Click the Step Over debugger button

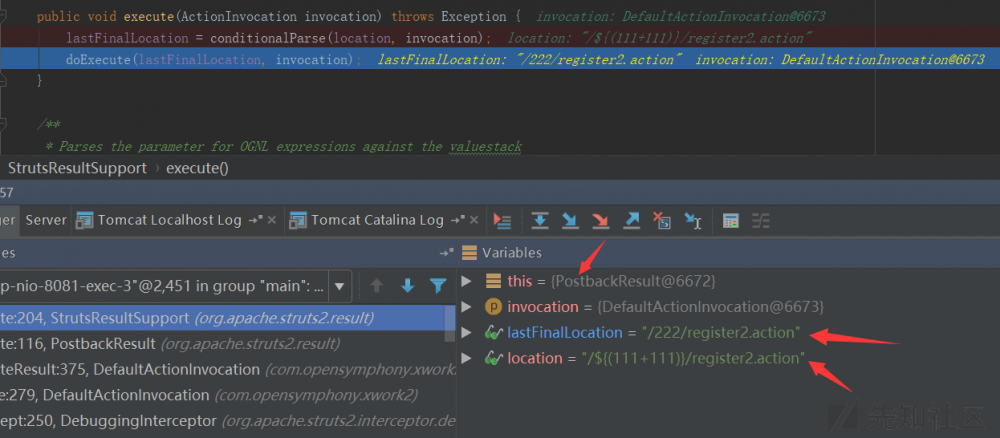[540, 220]
